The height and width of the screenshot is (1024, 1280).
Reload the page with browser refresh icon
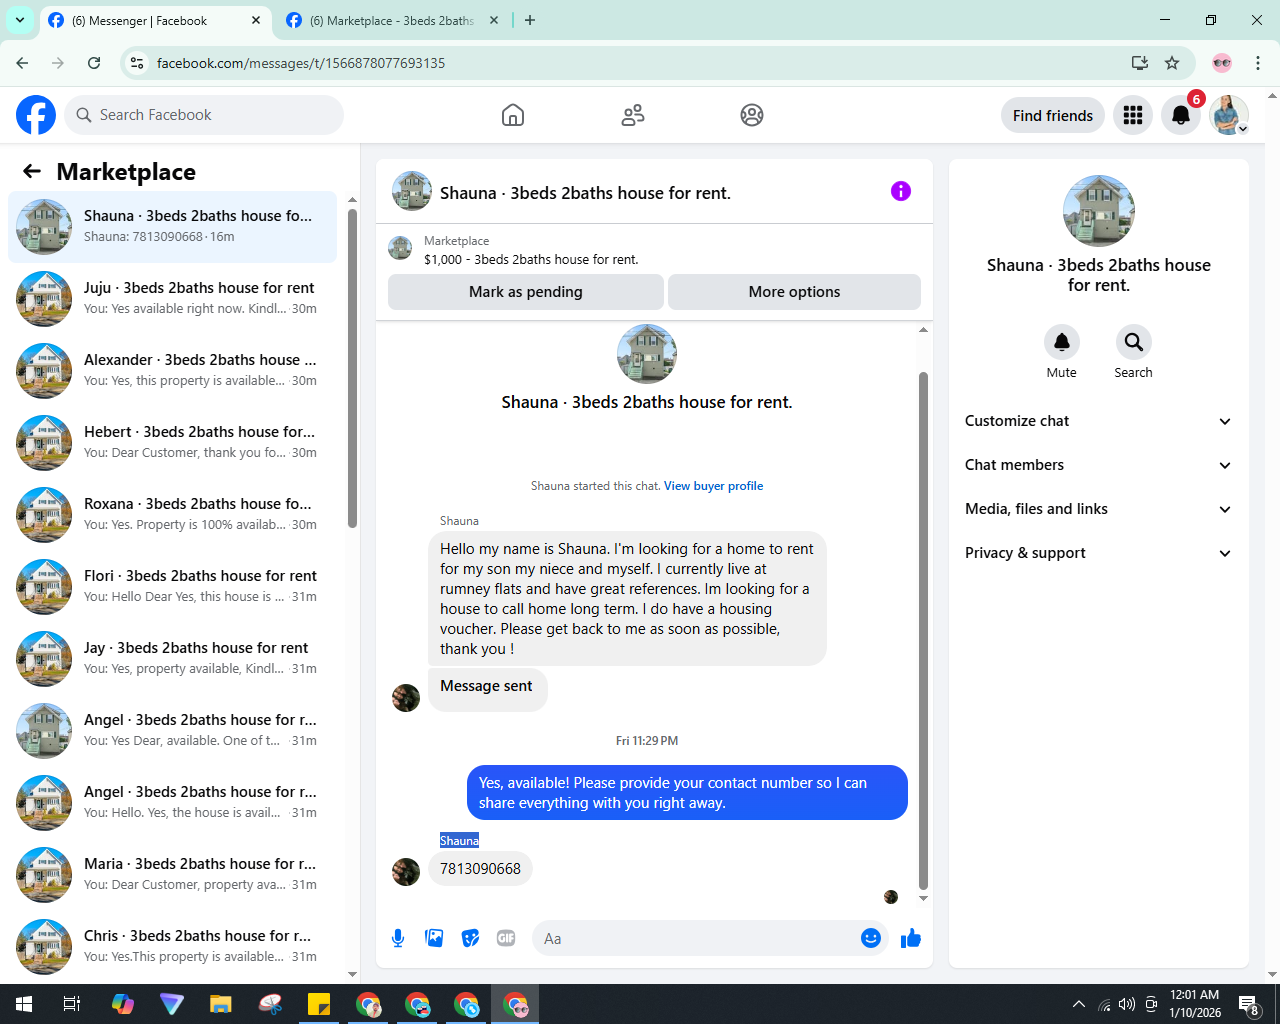pyautogui.click(x=94, y=63)
